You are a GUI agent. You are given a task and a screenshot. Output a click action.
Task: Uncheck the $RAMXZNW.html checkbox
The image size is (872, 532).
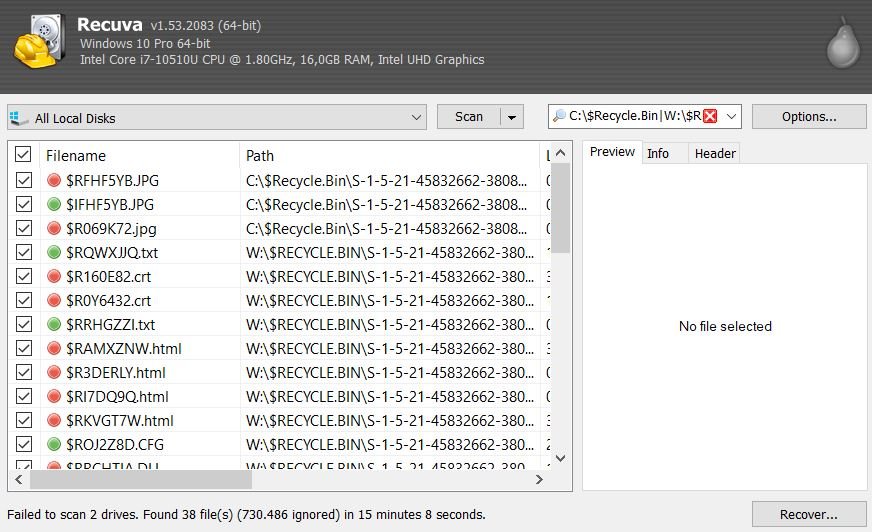point(24,348)
